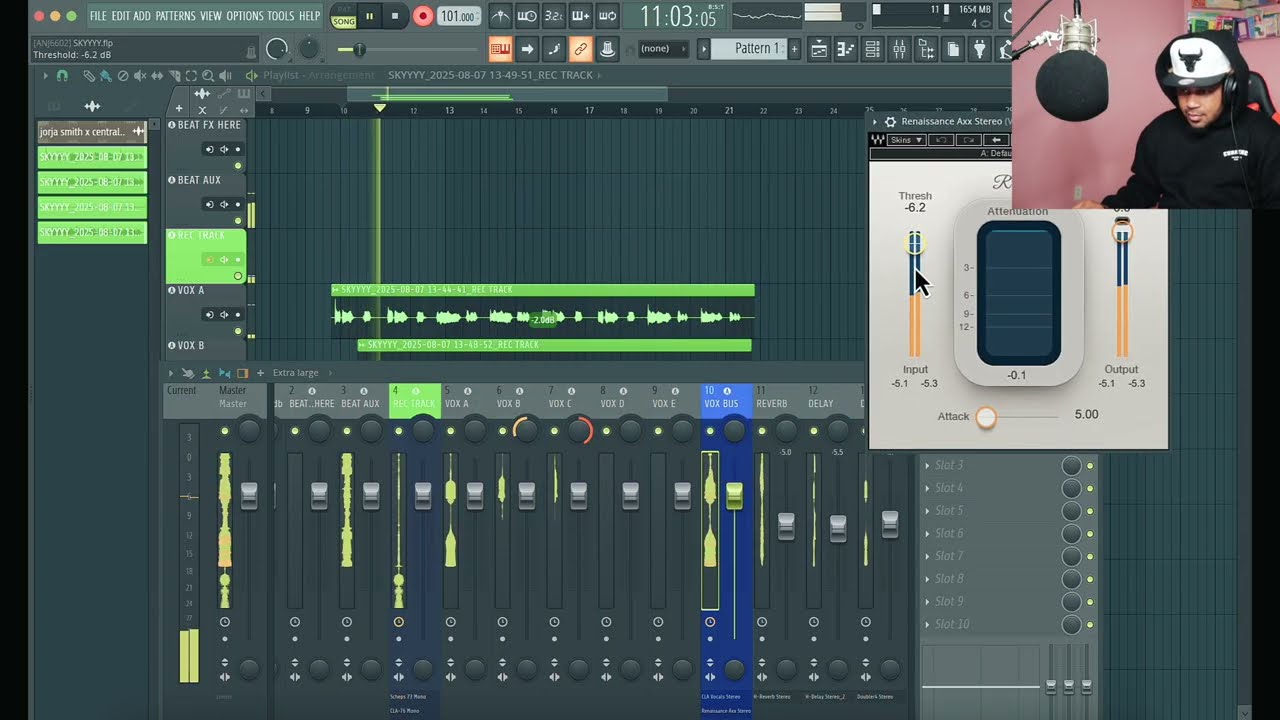Open the Extra large mixer layout selector
The height and width of the screenshot is (720, 1280).
click(x=295, y=373)
